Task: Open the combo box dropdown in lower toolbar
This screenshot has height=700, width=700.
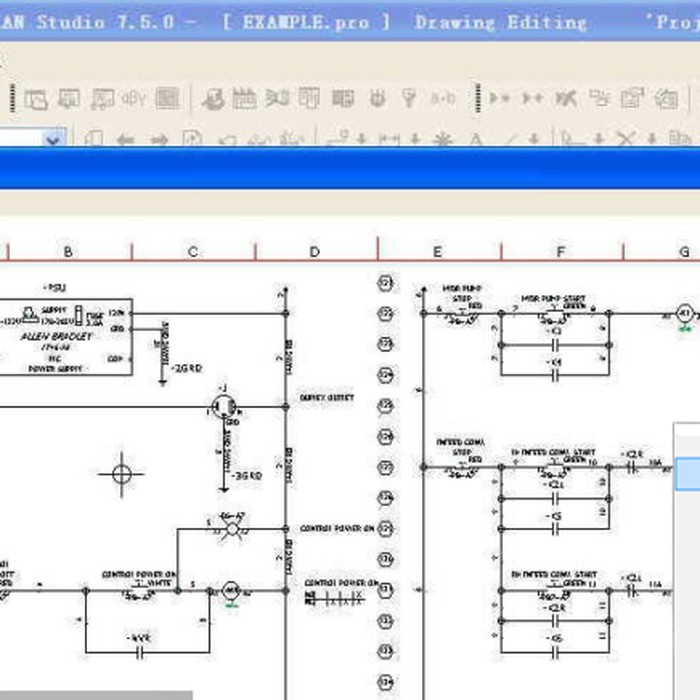Action: point(55,138)
